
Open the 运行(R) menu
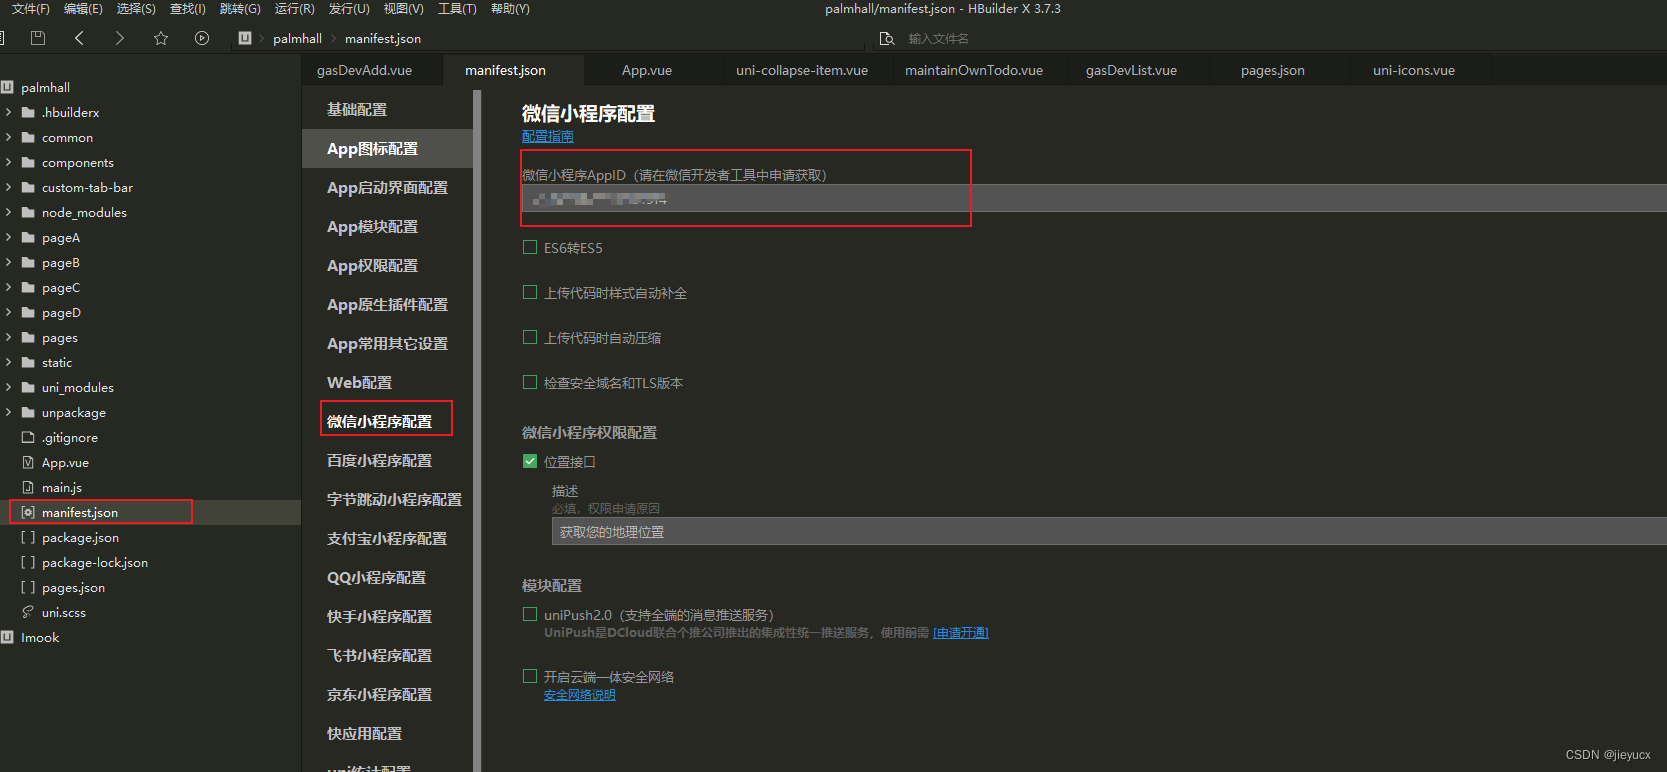tap(295, 9)
